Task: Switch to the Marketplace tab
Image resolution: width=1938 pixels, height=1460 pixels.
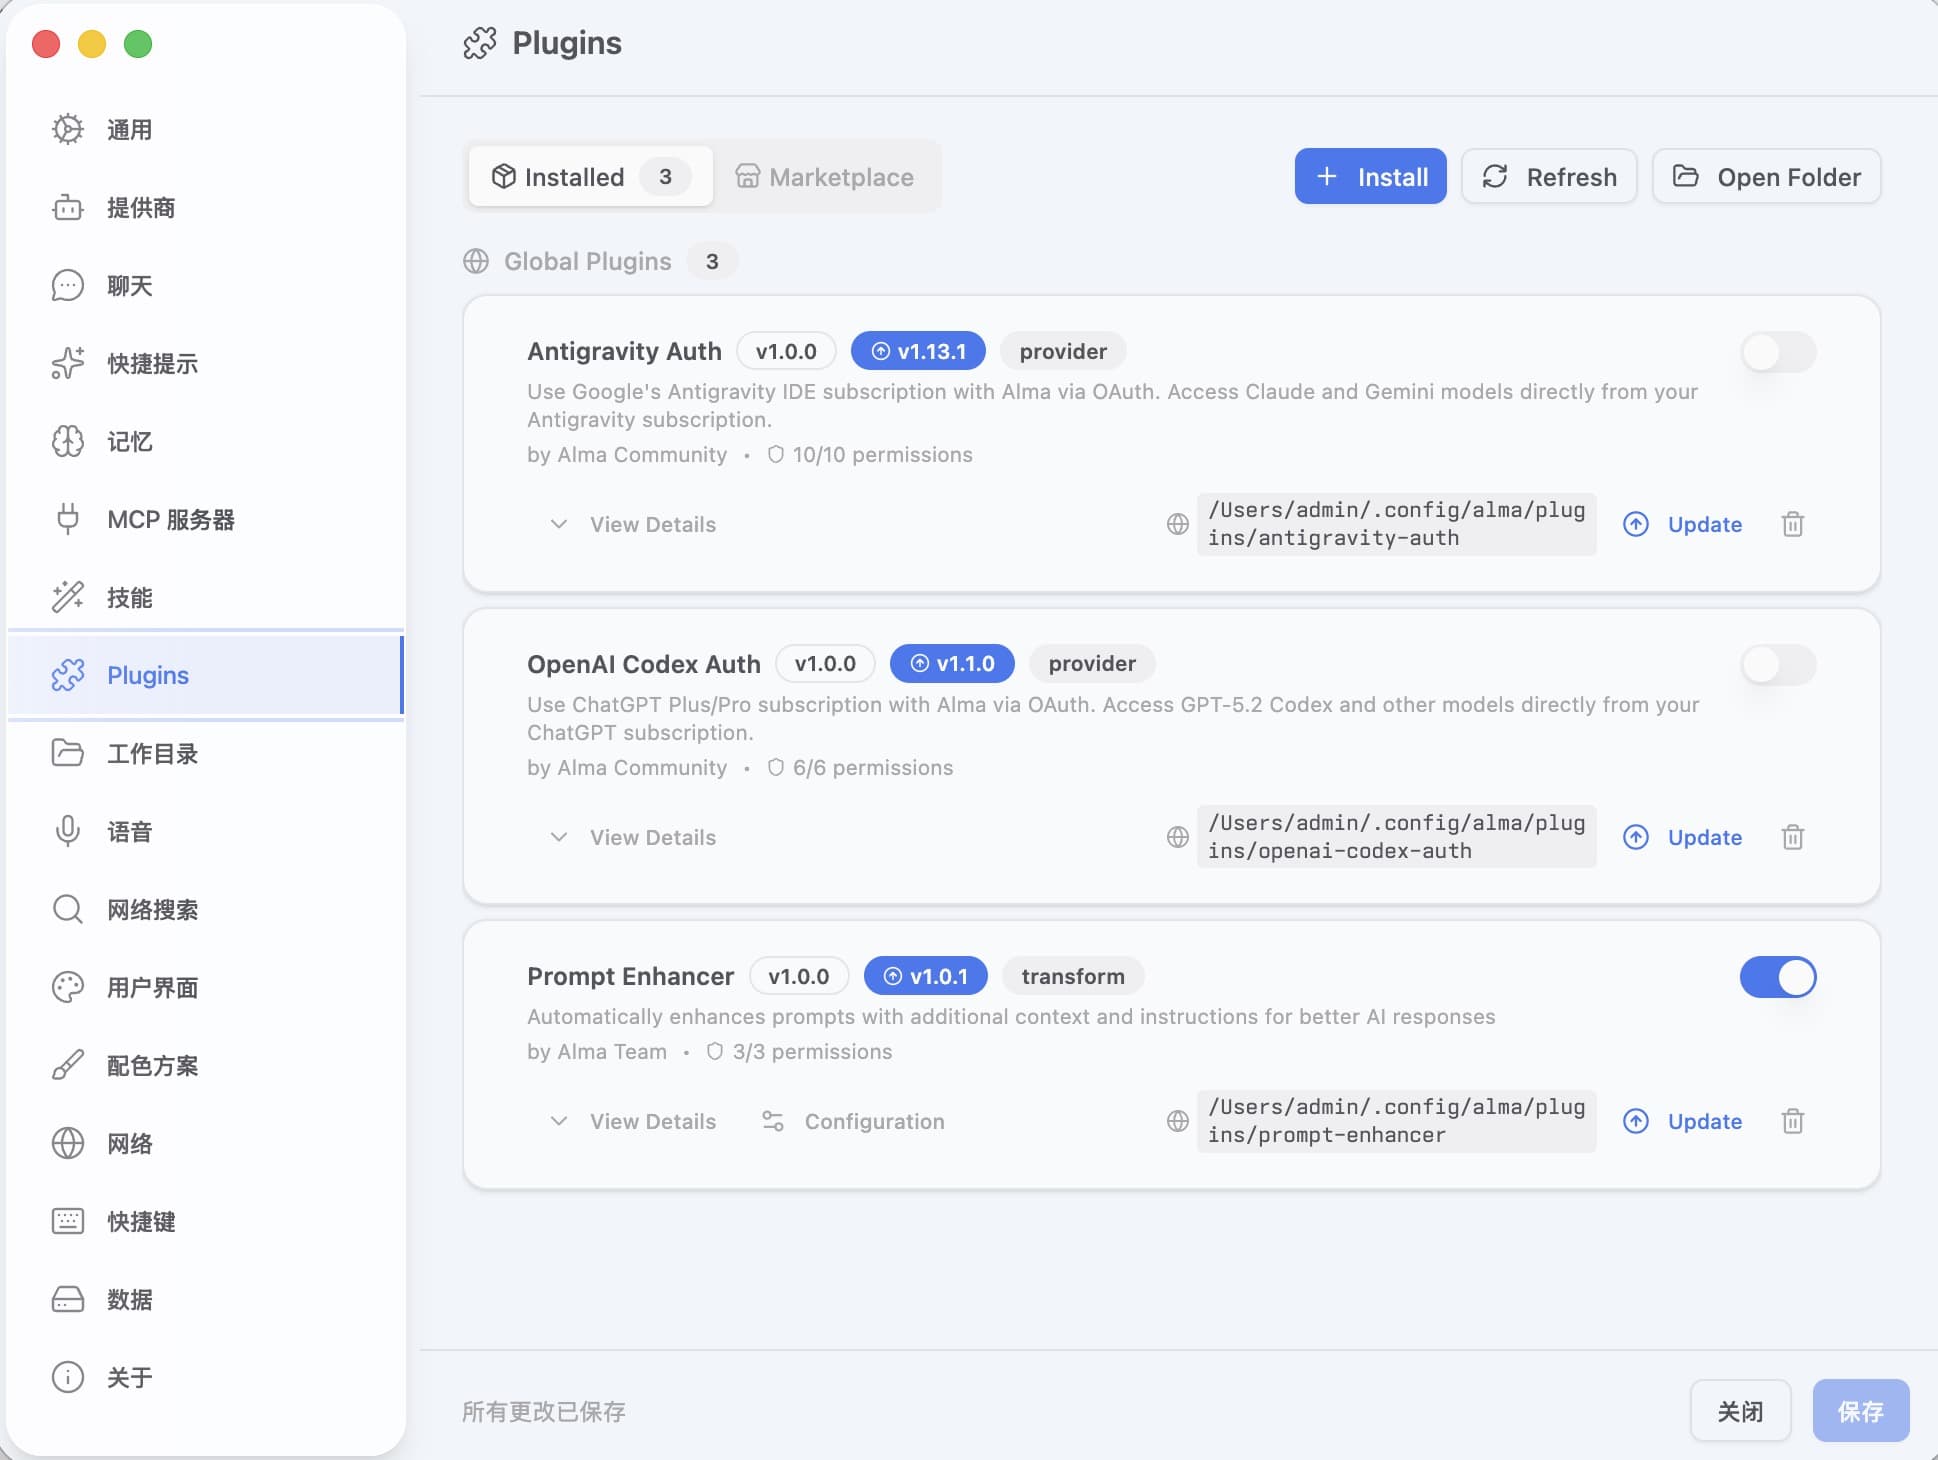Action: [x=826, y=177]
